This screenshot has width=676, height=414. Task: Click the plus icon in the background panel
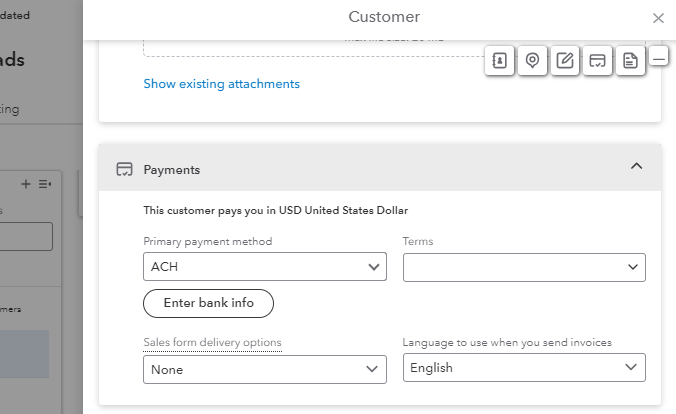tap(26, 184)
